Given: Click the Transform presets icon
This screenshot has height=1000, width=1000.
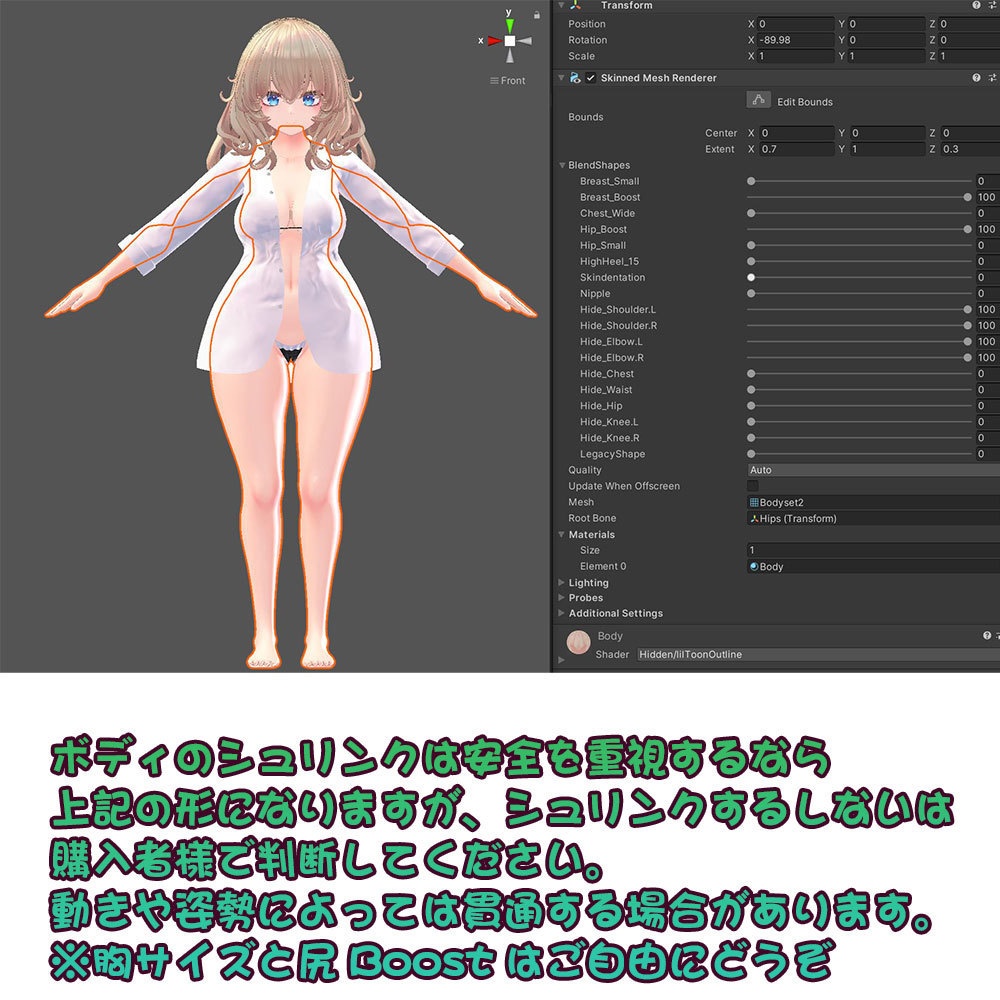Looking at the screenshot, I should (x=991, y=6).
